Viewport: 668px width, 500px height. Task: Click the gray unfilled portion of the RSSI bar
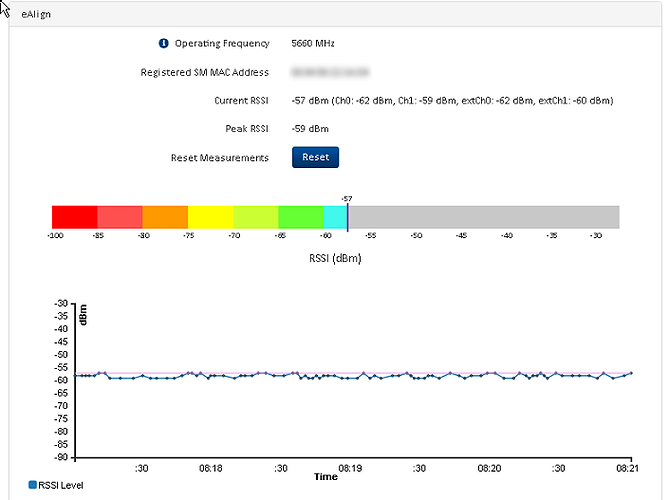(483, 217)
